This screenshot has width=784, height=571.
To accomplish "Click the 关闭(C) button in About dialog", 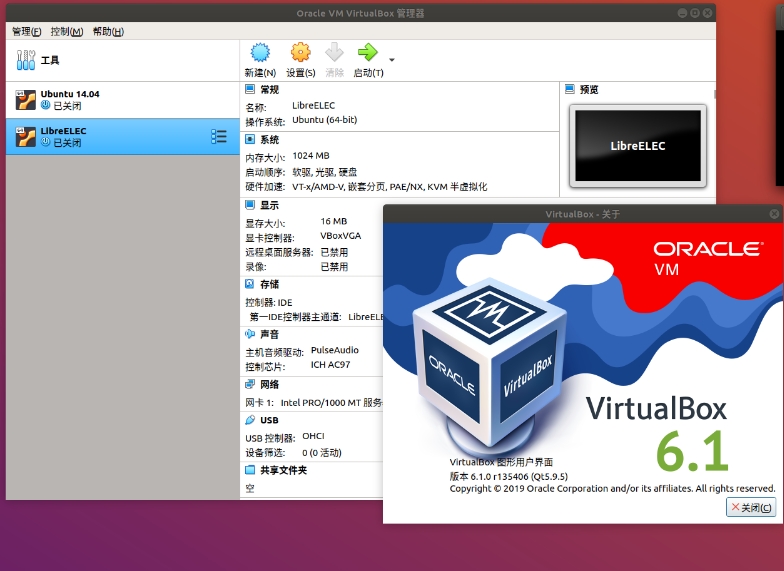I will pos(751,508).
